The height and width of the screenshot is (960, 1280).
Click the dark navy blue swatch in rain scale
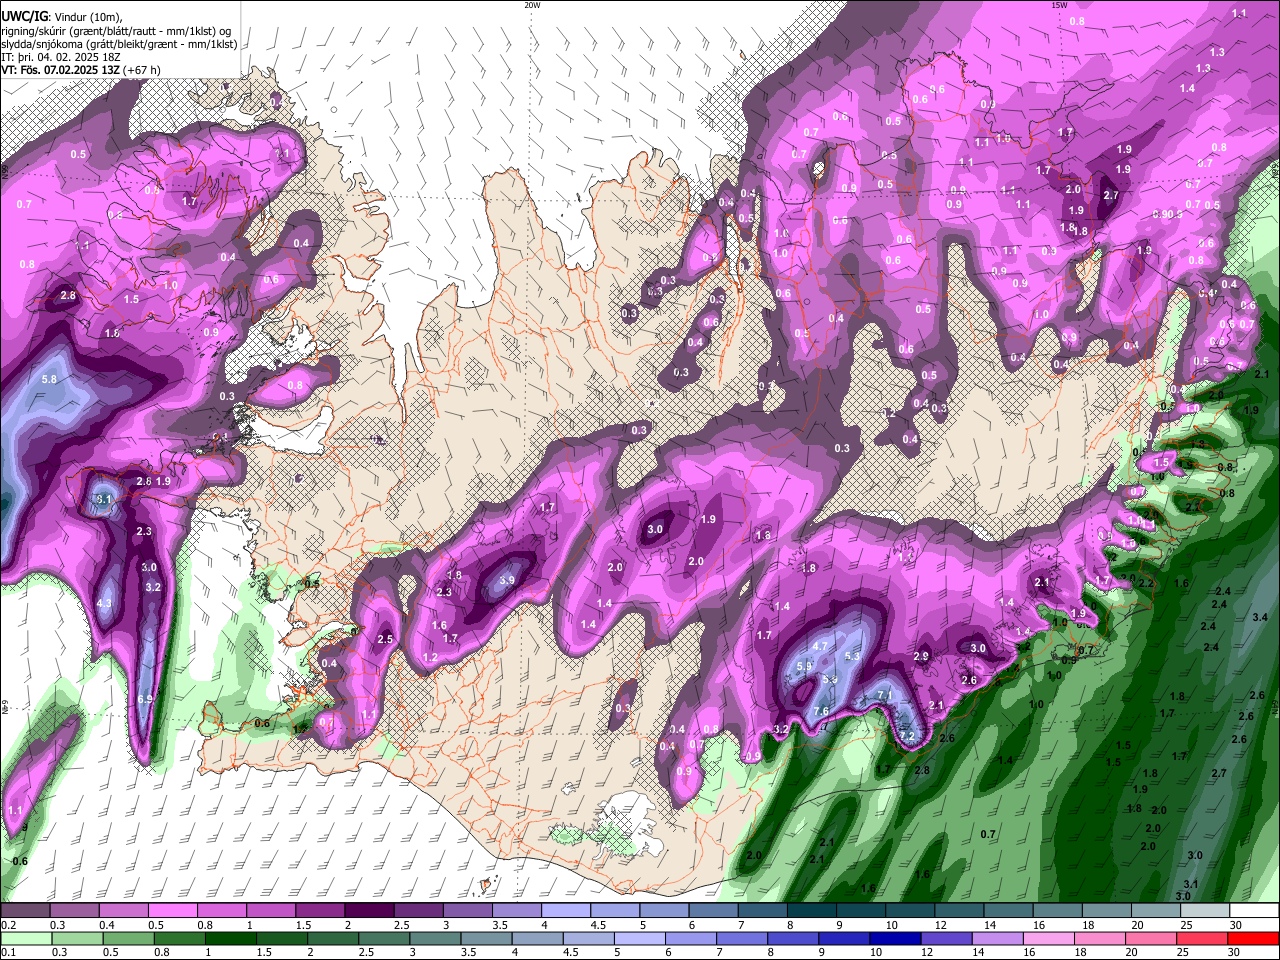(x=893, y=938)
